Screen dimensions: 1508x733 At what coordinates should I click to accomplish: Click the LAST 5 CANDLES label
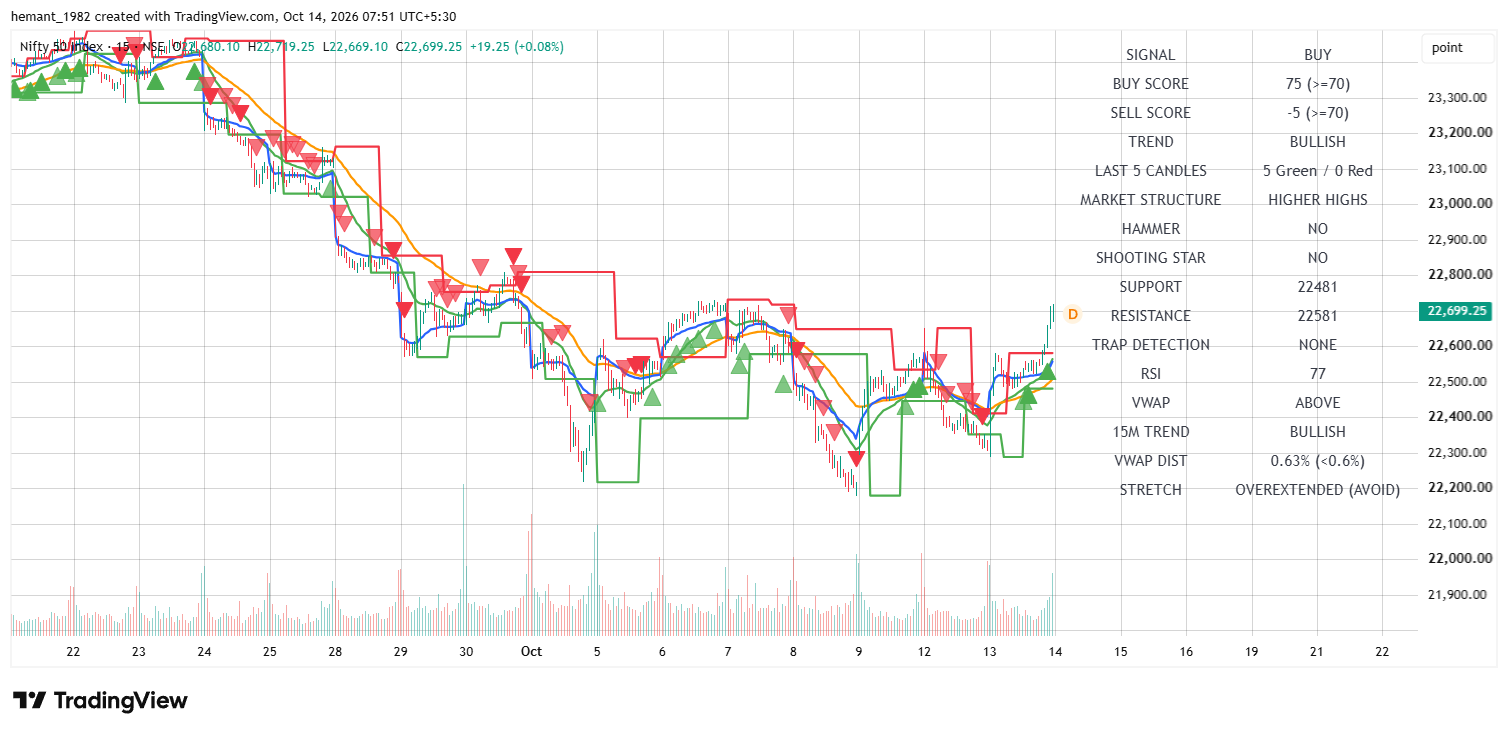(1150, 171)
